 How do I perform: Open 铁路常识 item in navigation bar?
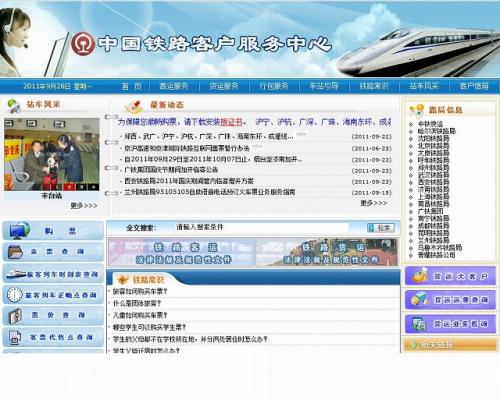[x=374, y=86]
